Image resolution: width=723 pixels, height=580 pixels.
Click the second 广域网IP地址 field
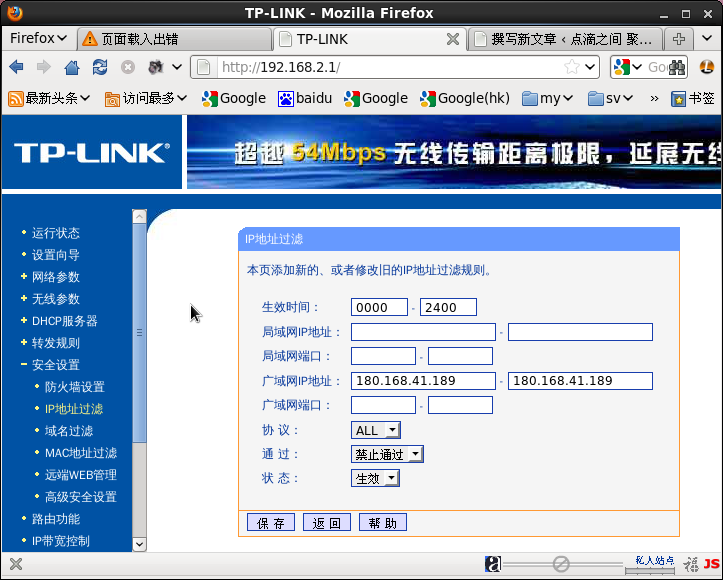(580, 381)
